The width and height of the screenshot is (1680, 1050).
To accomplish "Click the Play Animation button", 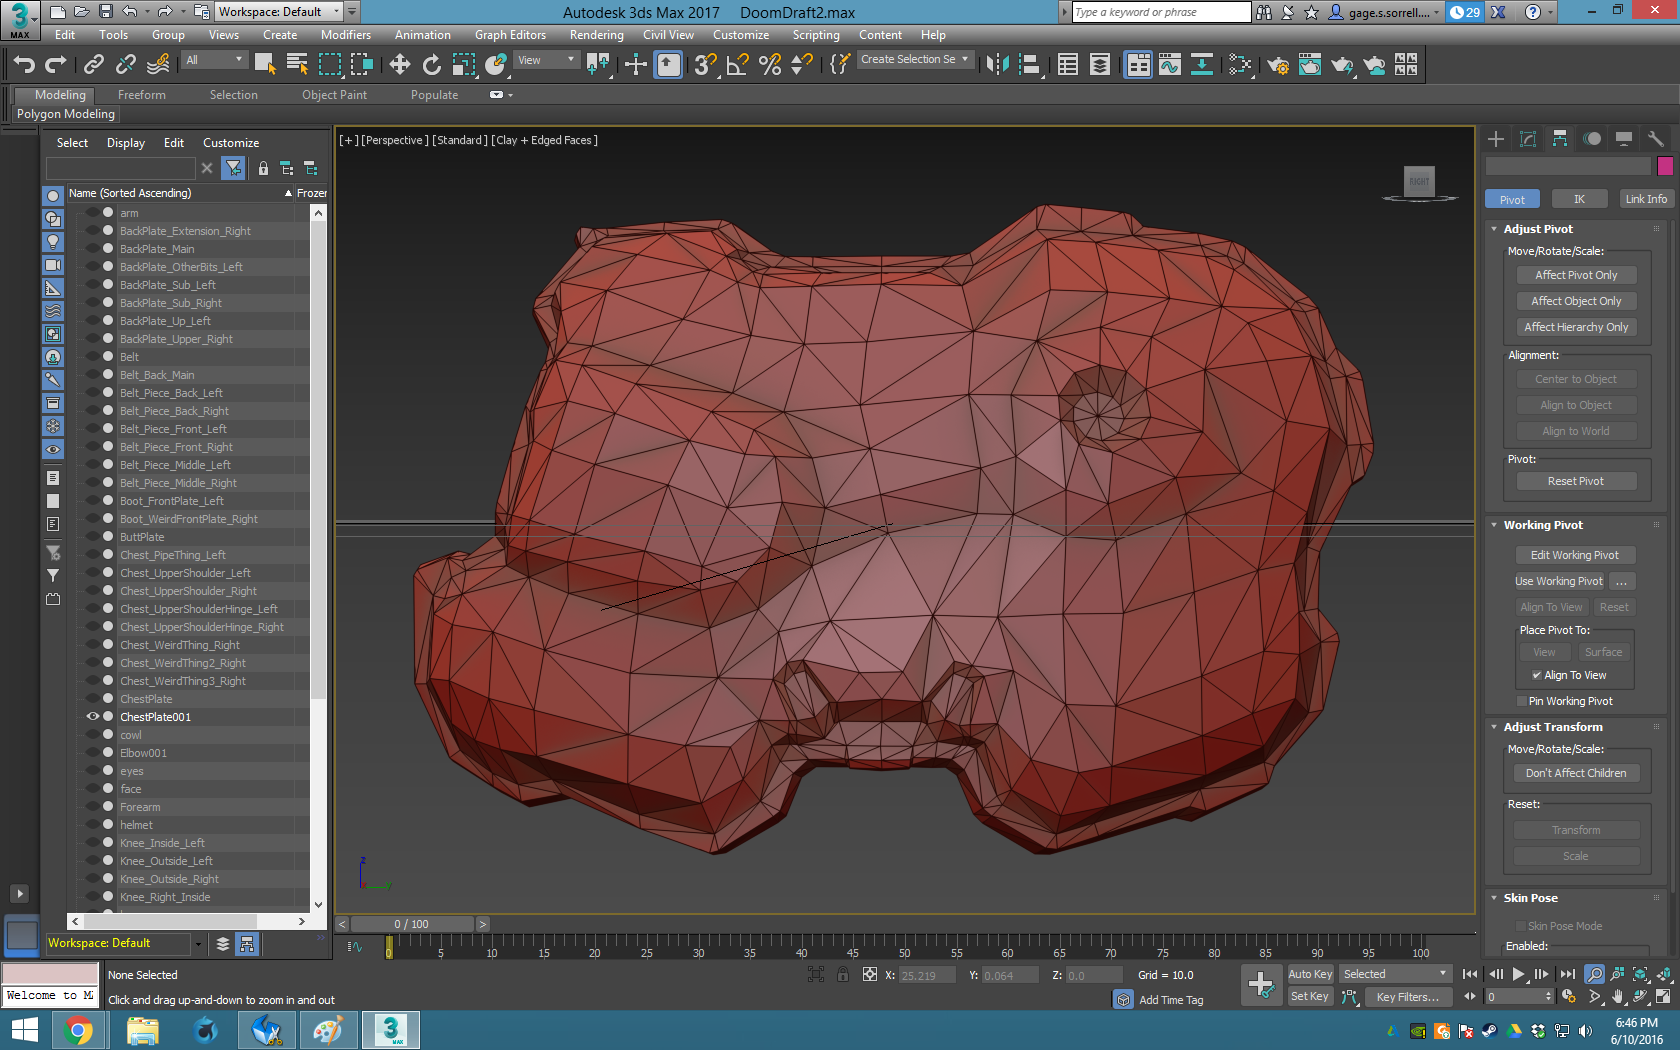I will [1519, 974].
